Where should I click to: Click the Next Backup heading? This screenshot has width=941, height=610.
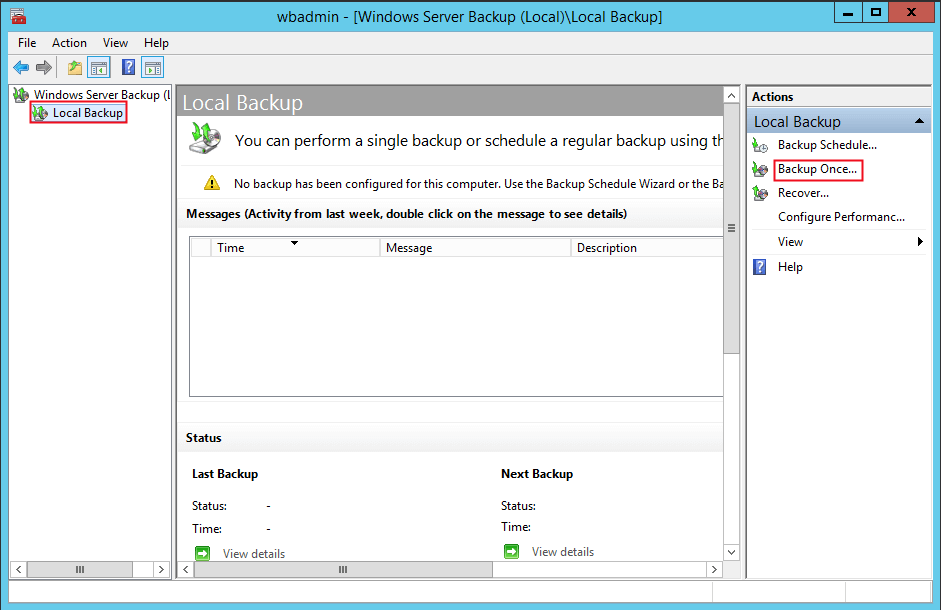537,474
